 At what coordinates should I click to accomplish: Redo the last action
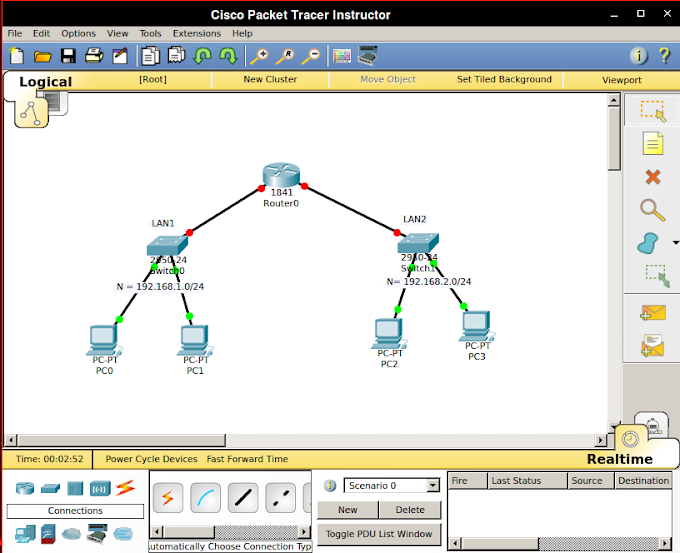click(x=228, y=56)
